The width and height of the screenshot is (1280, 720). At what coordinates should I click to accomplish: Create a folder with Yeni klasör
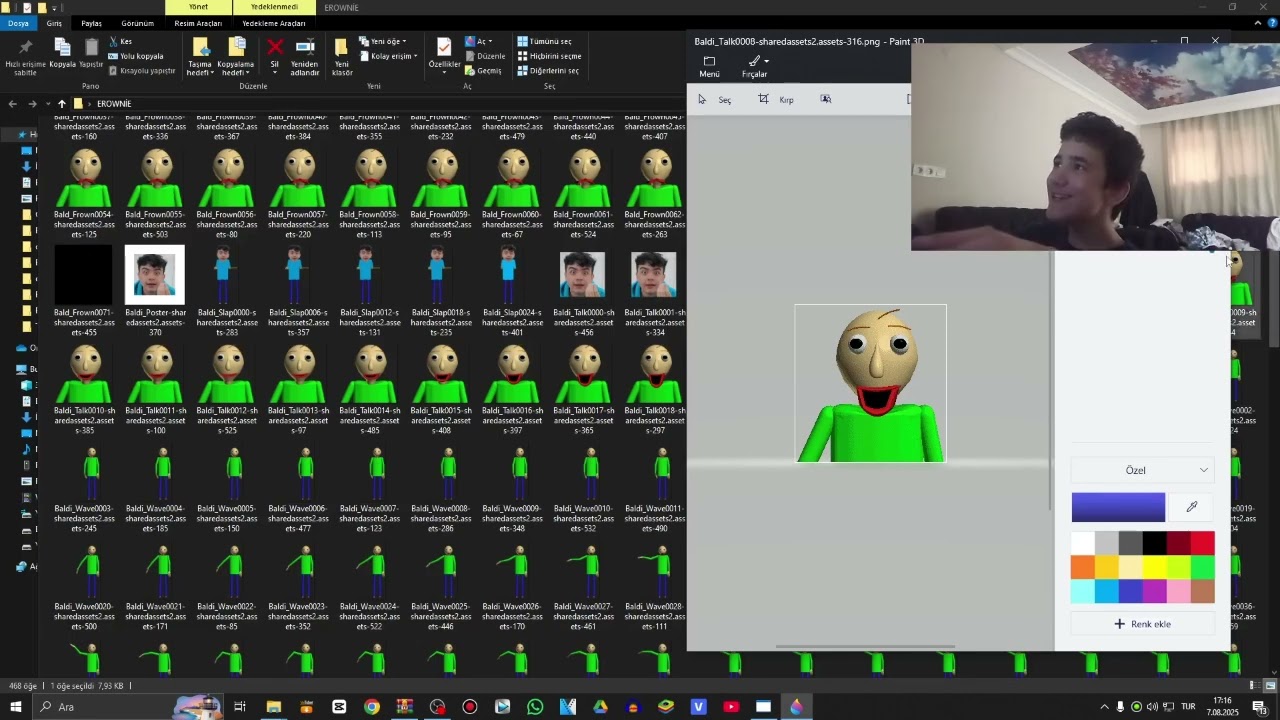(342, 57)
